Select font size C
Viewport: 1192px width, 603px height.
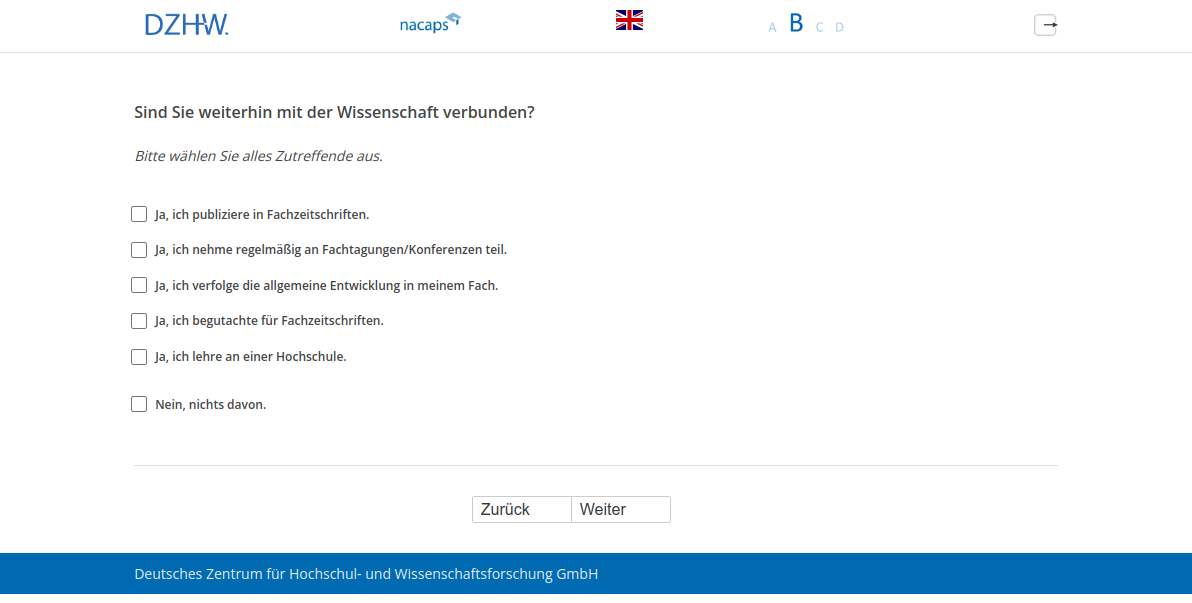pyautogui.click(x=819, y=28)
